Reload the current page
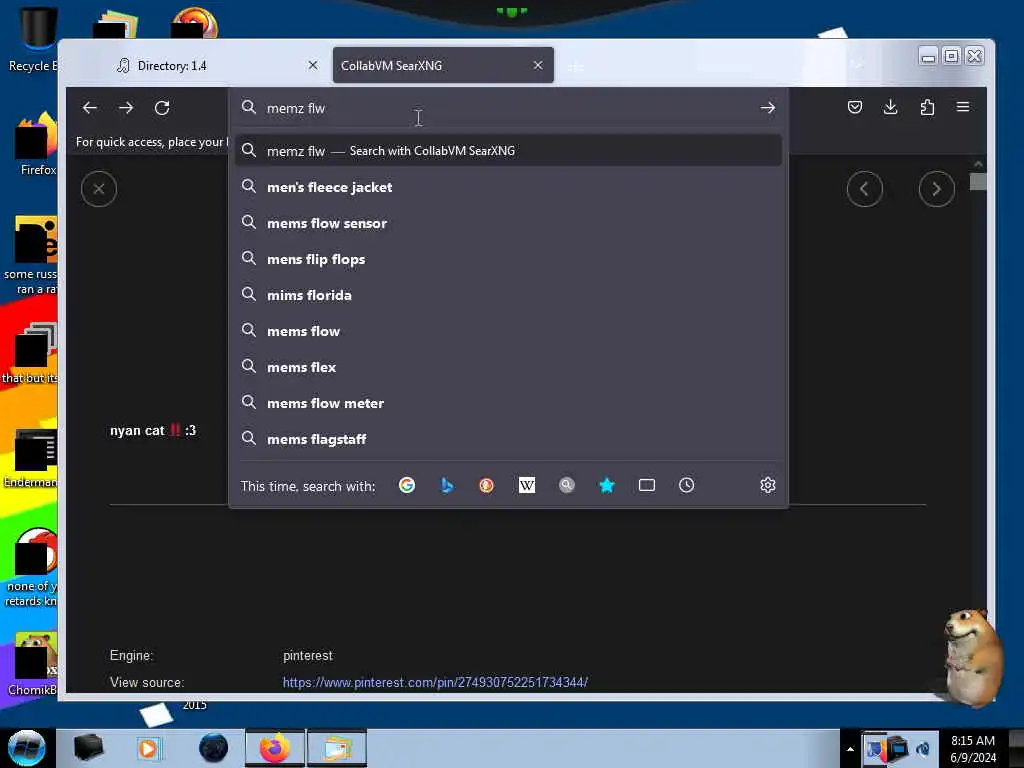Screen dimensions: 1024x768 click(162, 108)
